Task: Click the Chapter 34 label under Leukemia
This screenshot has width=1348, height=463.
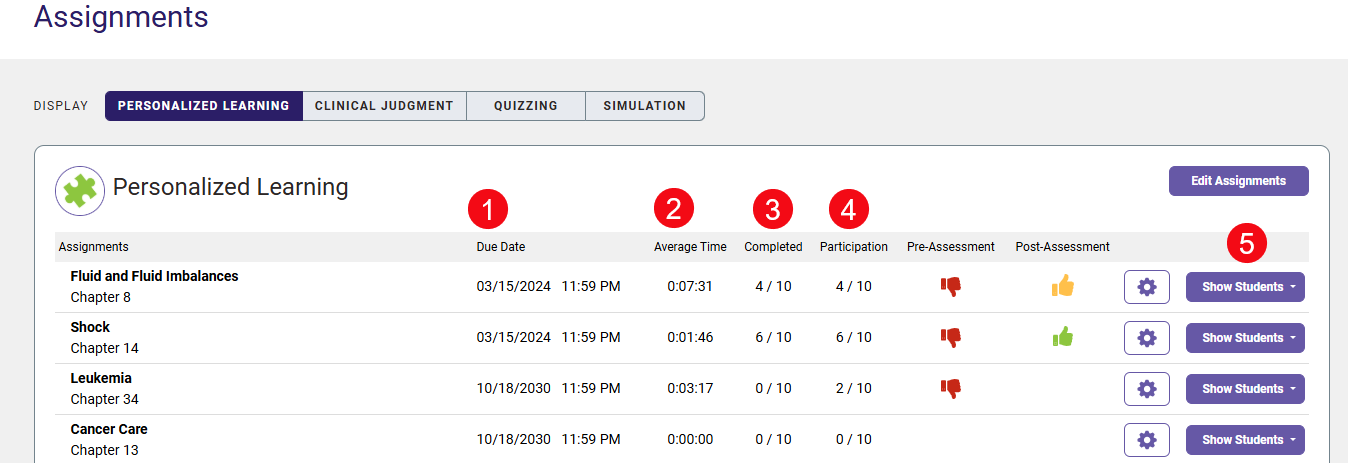Action: (105, 399)
